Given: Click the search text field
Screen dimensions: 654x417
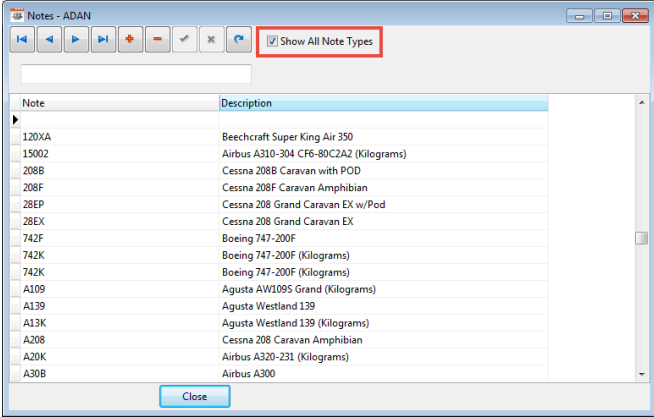Looking at the screenshot, I should pyautogui.click(x=136, y=74).
